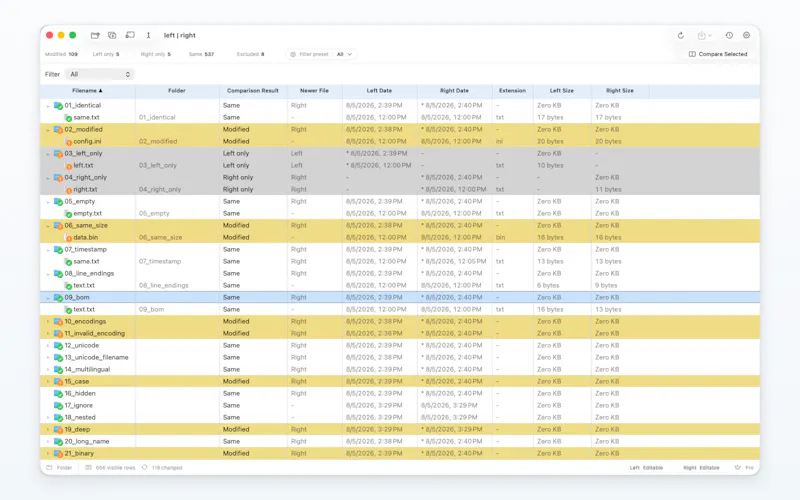Click the third toolbar swap-sides icon
The height and width of the screenshot is (500, 800).
130,35
